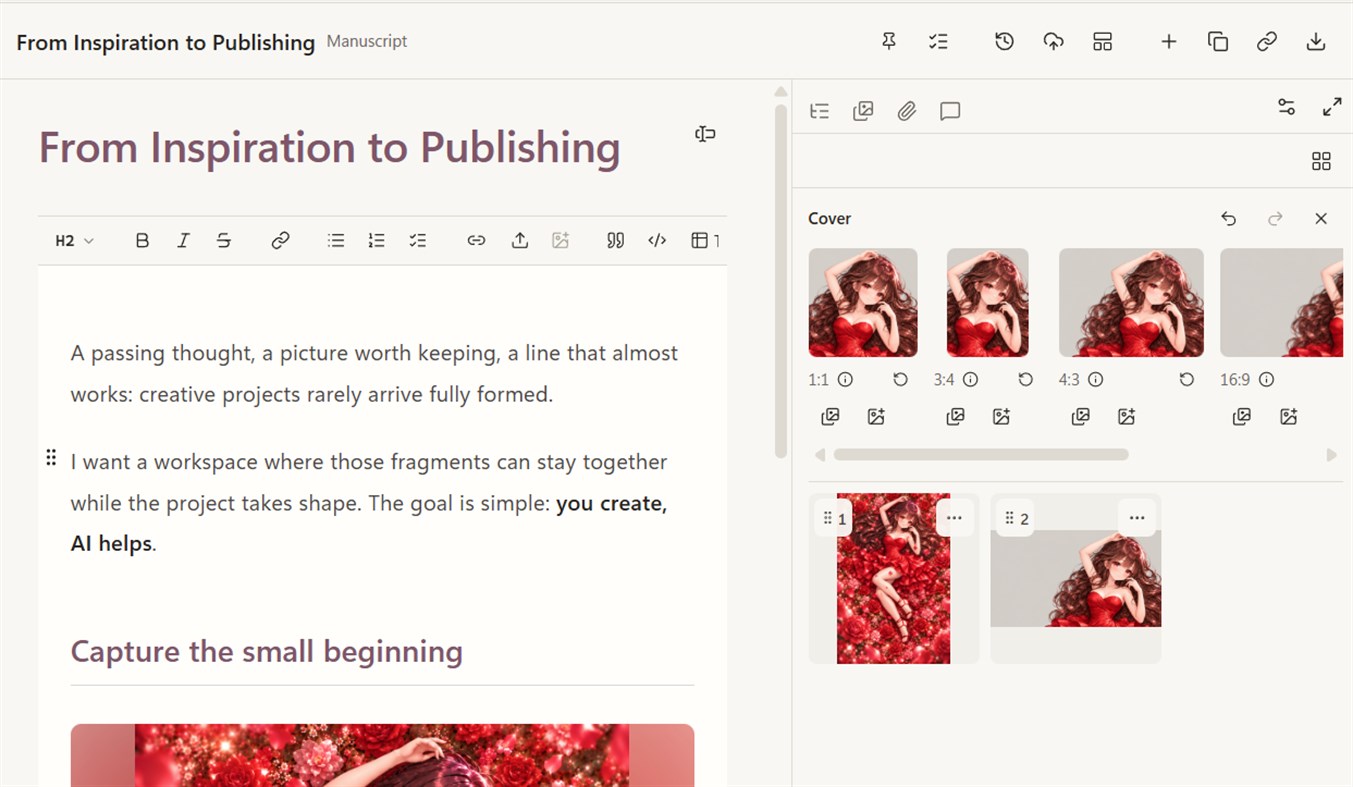Select the 1:1 cover thumbnail
The width and height of the screenshot is (1353, 787).
pos(863,302)
